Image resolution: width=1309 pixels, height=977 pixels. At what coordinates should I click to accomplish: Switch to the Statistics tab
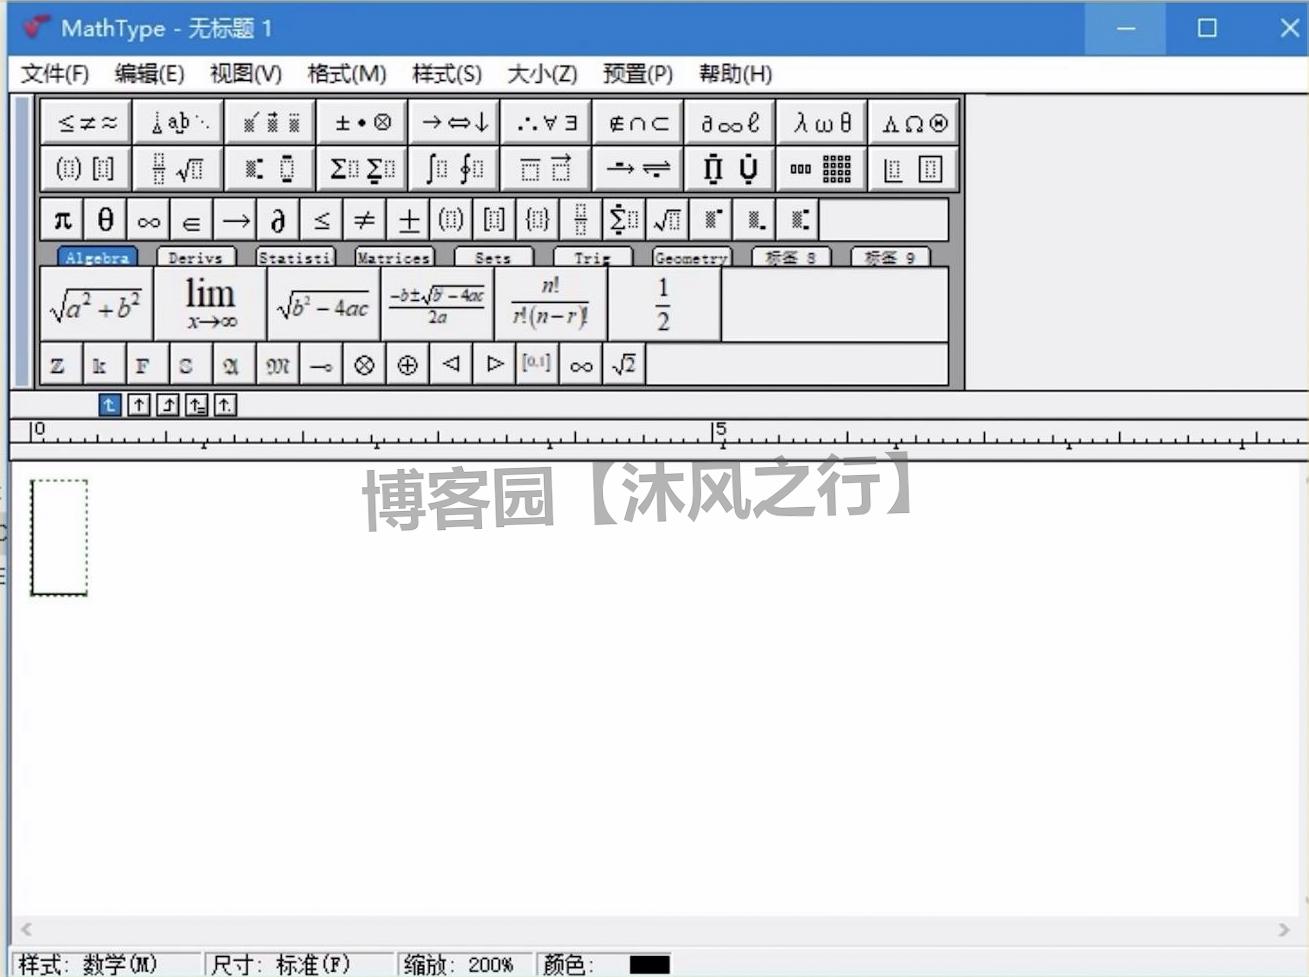point(294,257)
